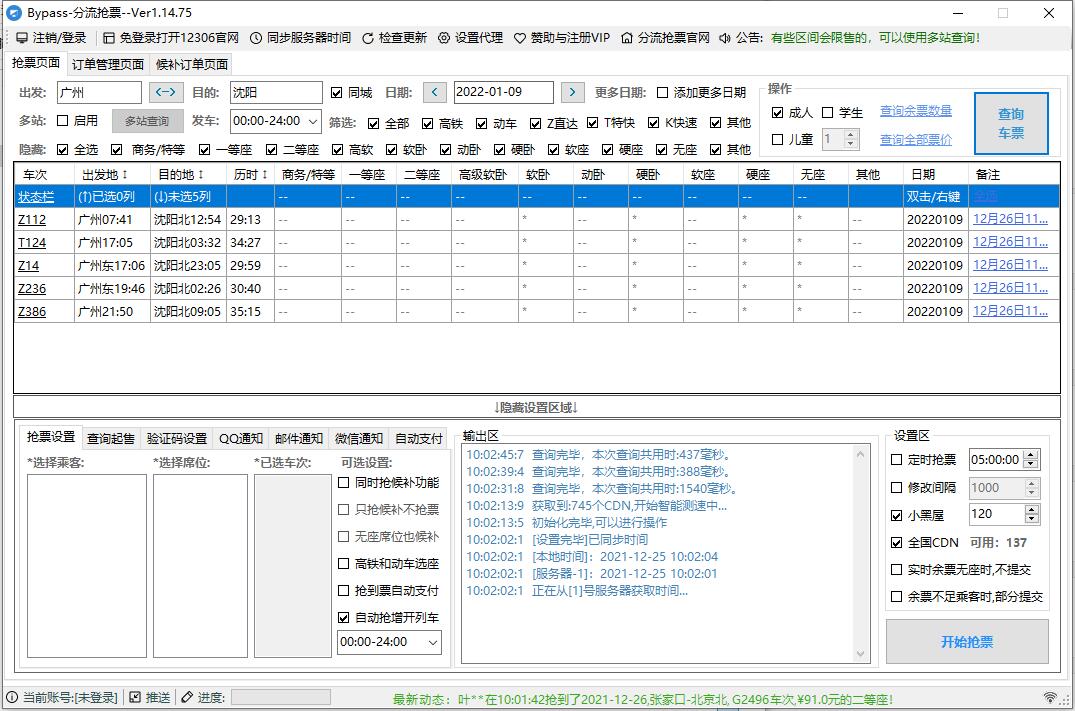This screenshot has height=711, width=1075.
Task: Open Z386 备注 12月26日 link
Action: pyautogui.click(x=1010, y=311)
